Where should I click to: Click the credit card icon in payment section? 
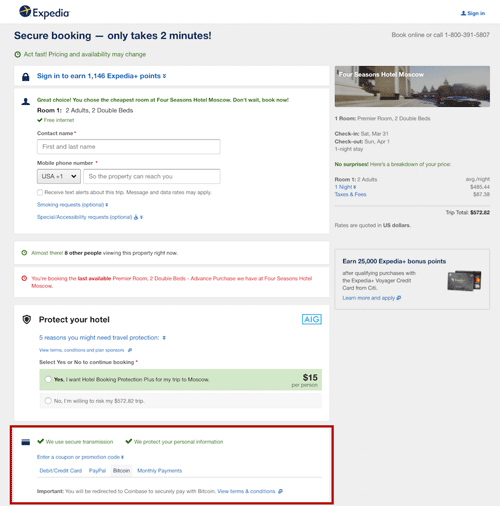point(26,442)
